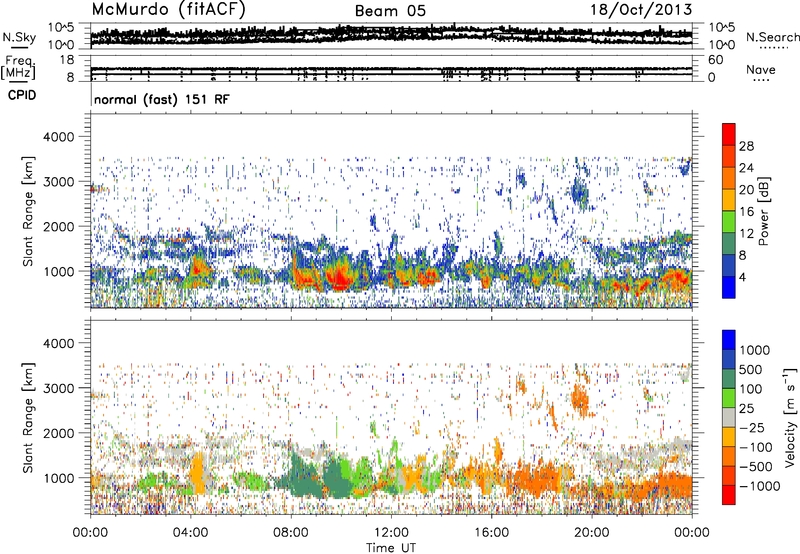The image size is (800, 554).
Task: Click the right-side '10^5' noise axis label
Action: [721, 27]
